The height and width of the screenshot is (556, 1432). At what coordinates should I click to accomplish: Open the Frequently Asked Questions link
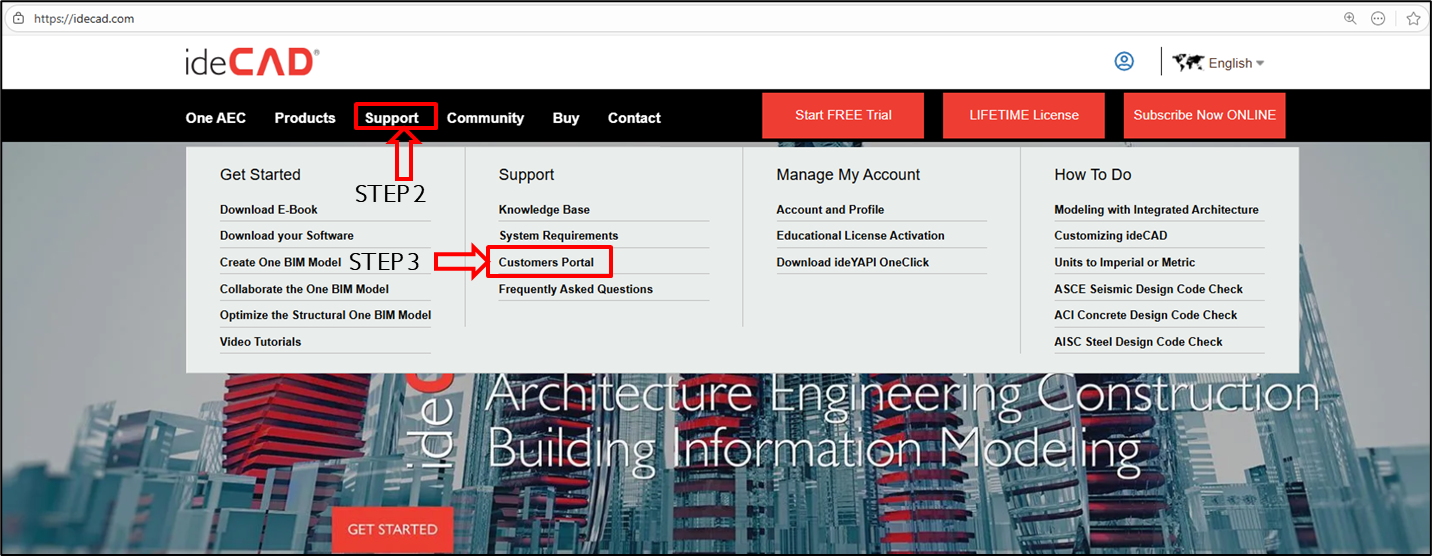(x=576, y=289)
